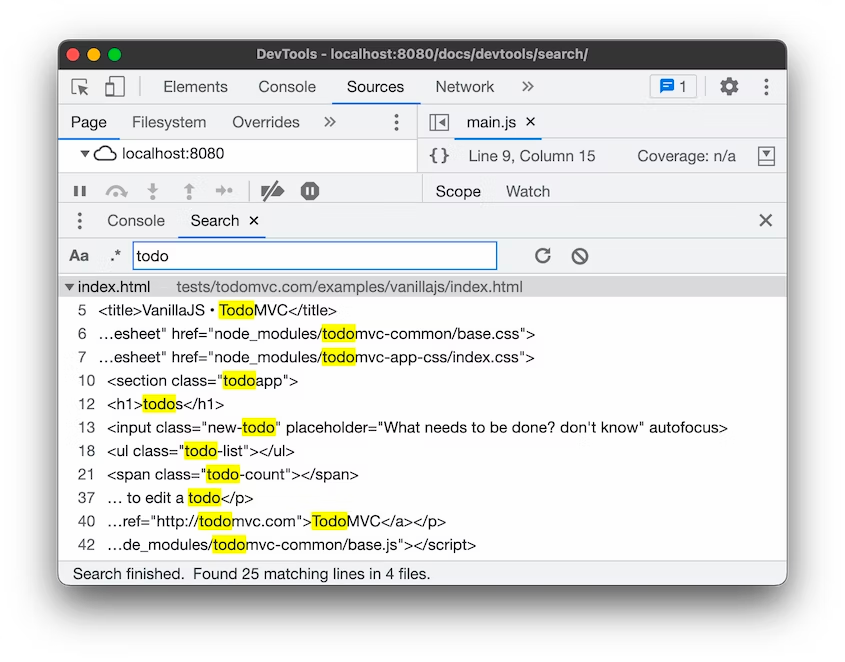Toggle pause on exceptions

coord(310,191)
